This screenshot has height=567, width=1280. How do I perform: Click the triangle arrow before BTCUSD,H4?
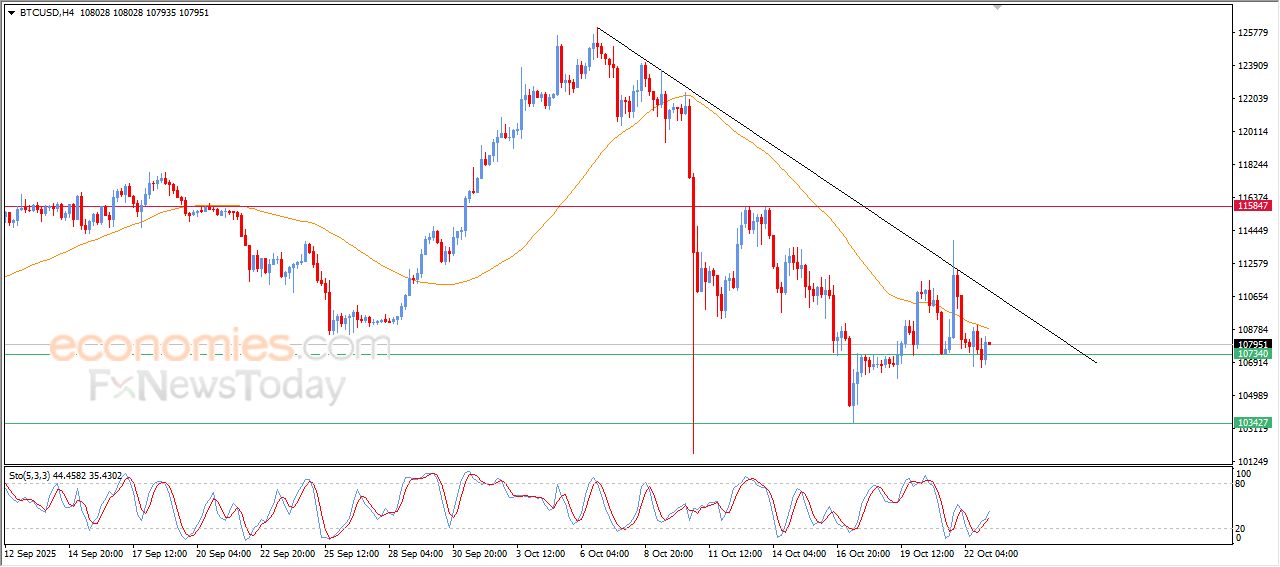11,13
